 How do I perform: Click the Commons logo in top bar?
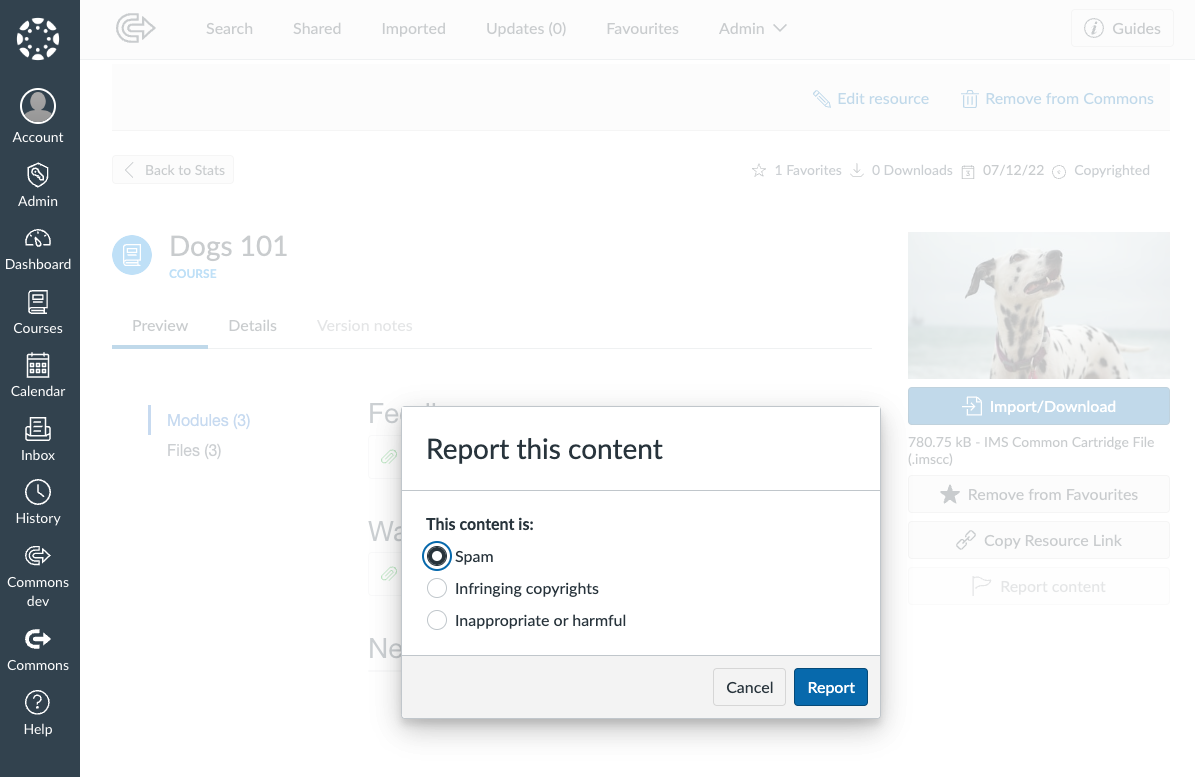[x=136, y=29]
